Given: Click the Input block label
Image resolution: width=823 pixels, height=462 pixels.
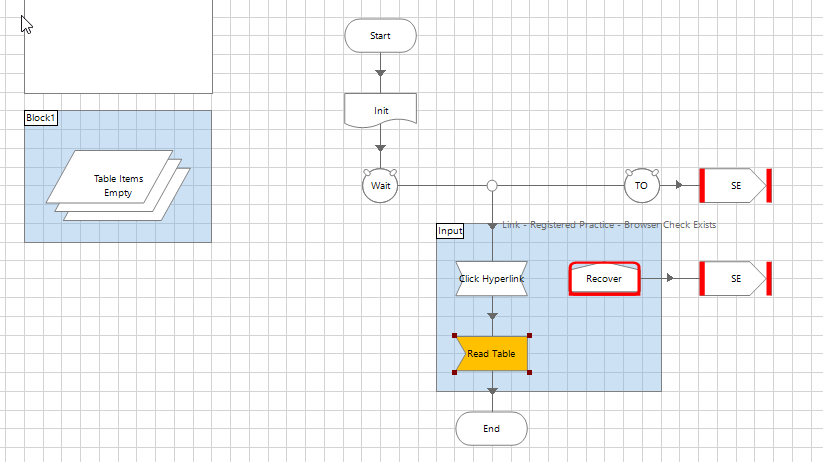Looking at the screenshot, I should click(x=450, y=231).
